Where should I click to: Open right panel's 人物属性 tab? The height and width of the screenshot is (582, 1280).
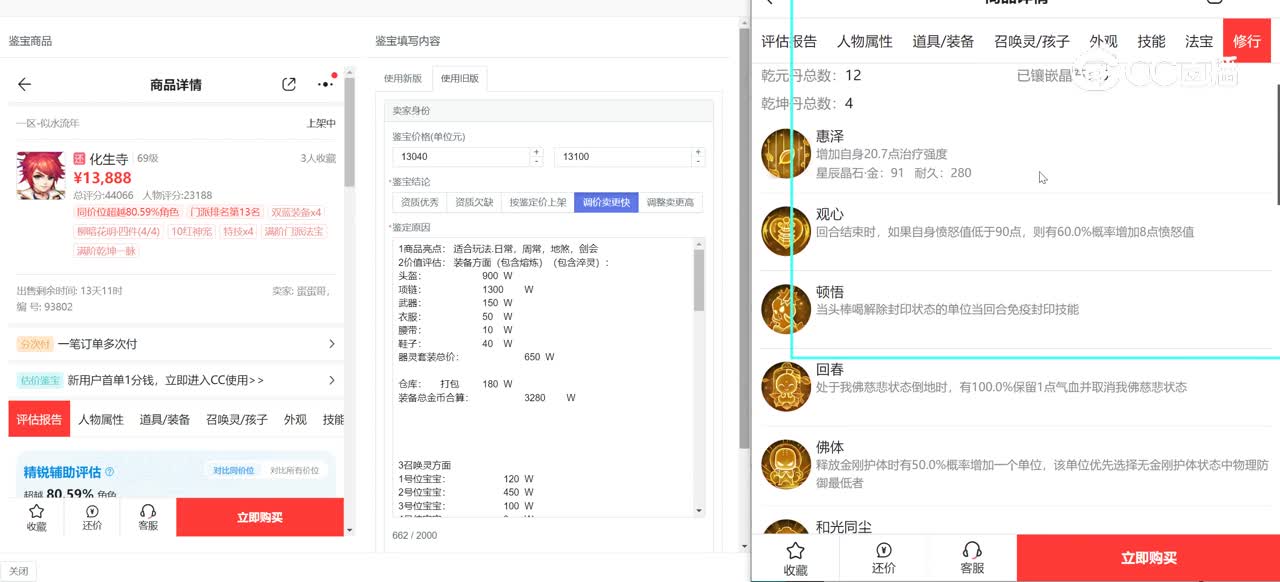click(x=864, y=41)
